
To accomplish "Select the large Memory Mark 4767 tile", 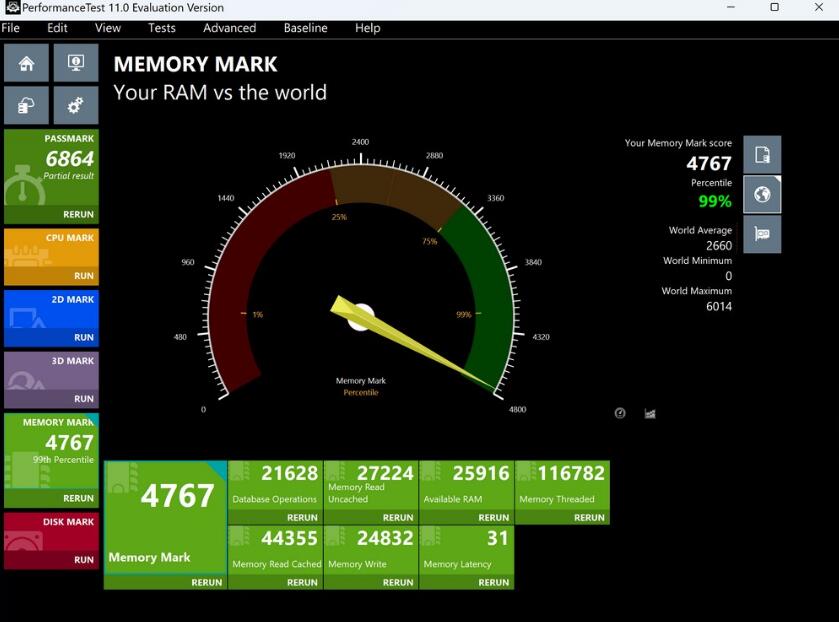I will click(164, 510).
